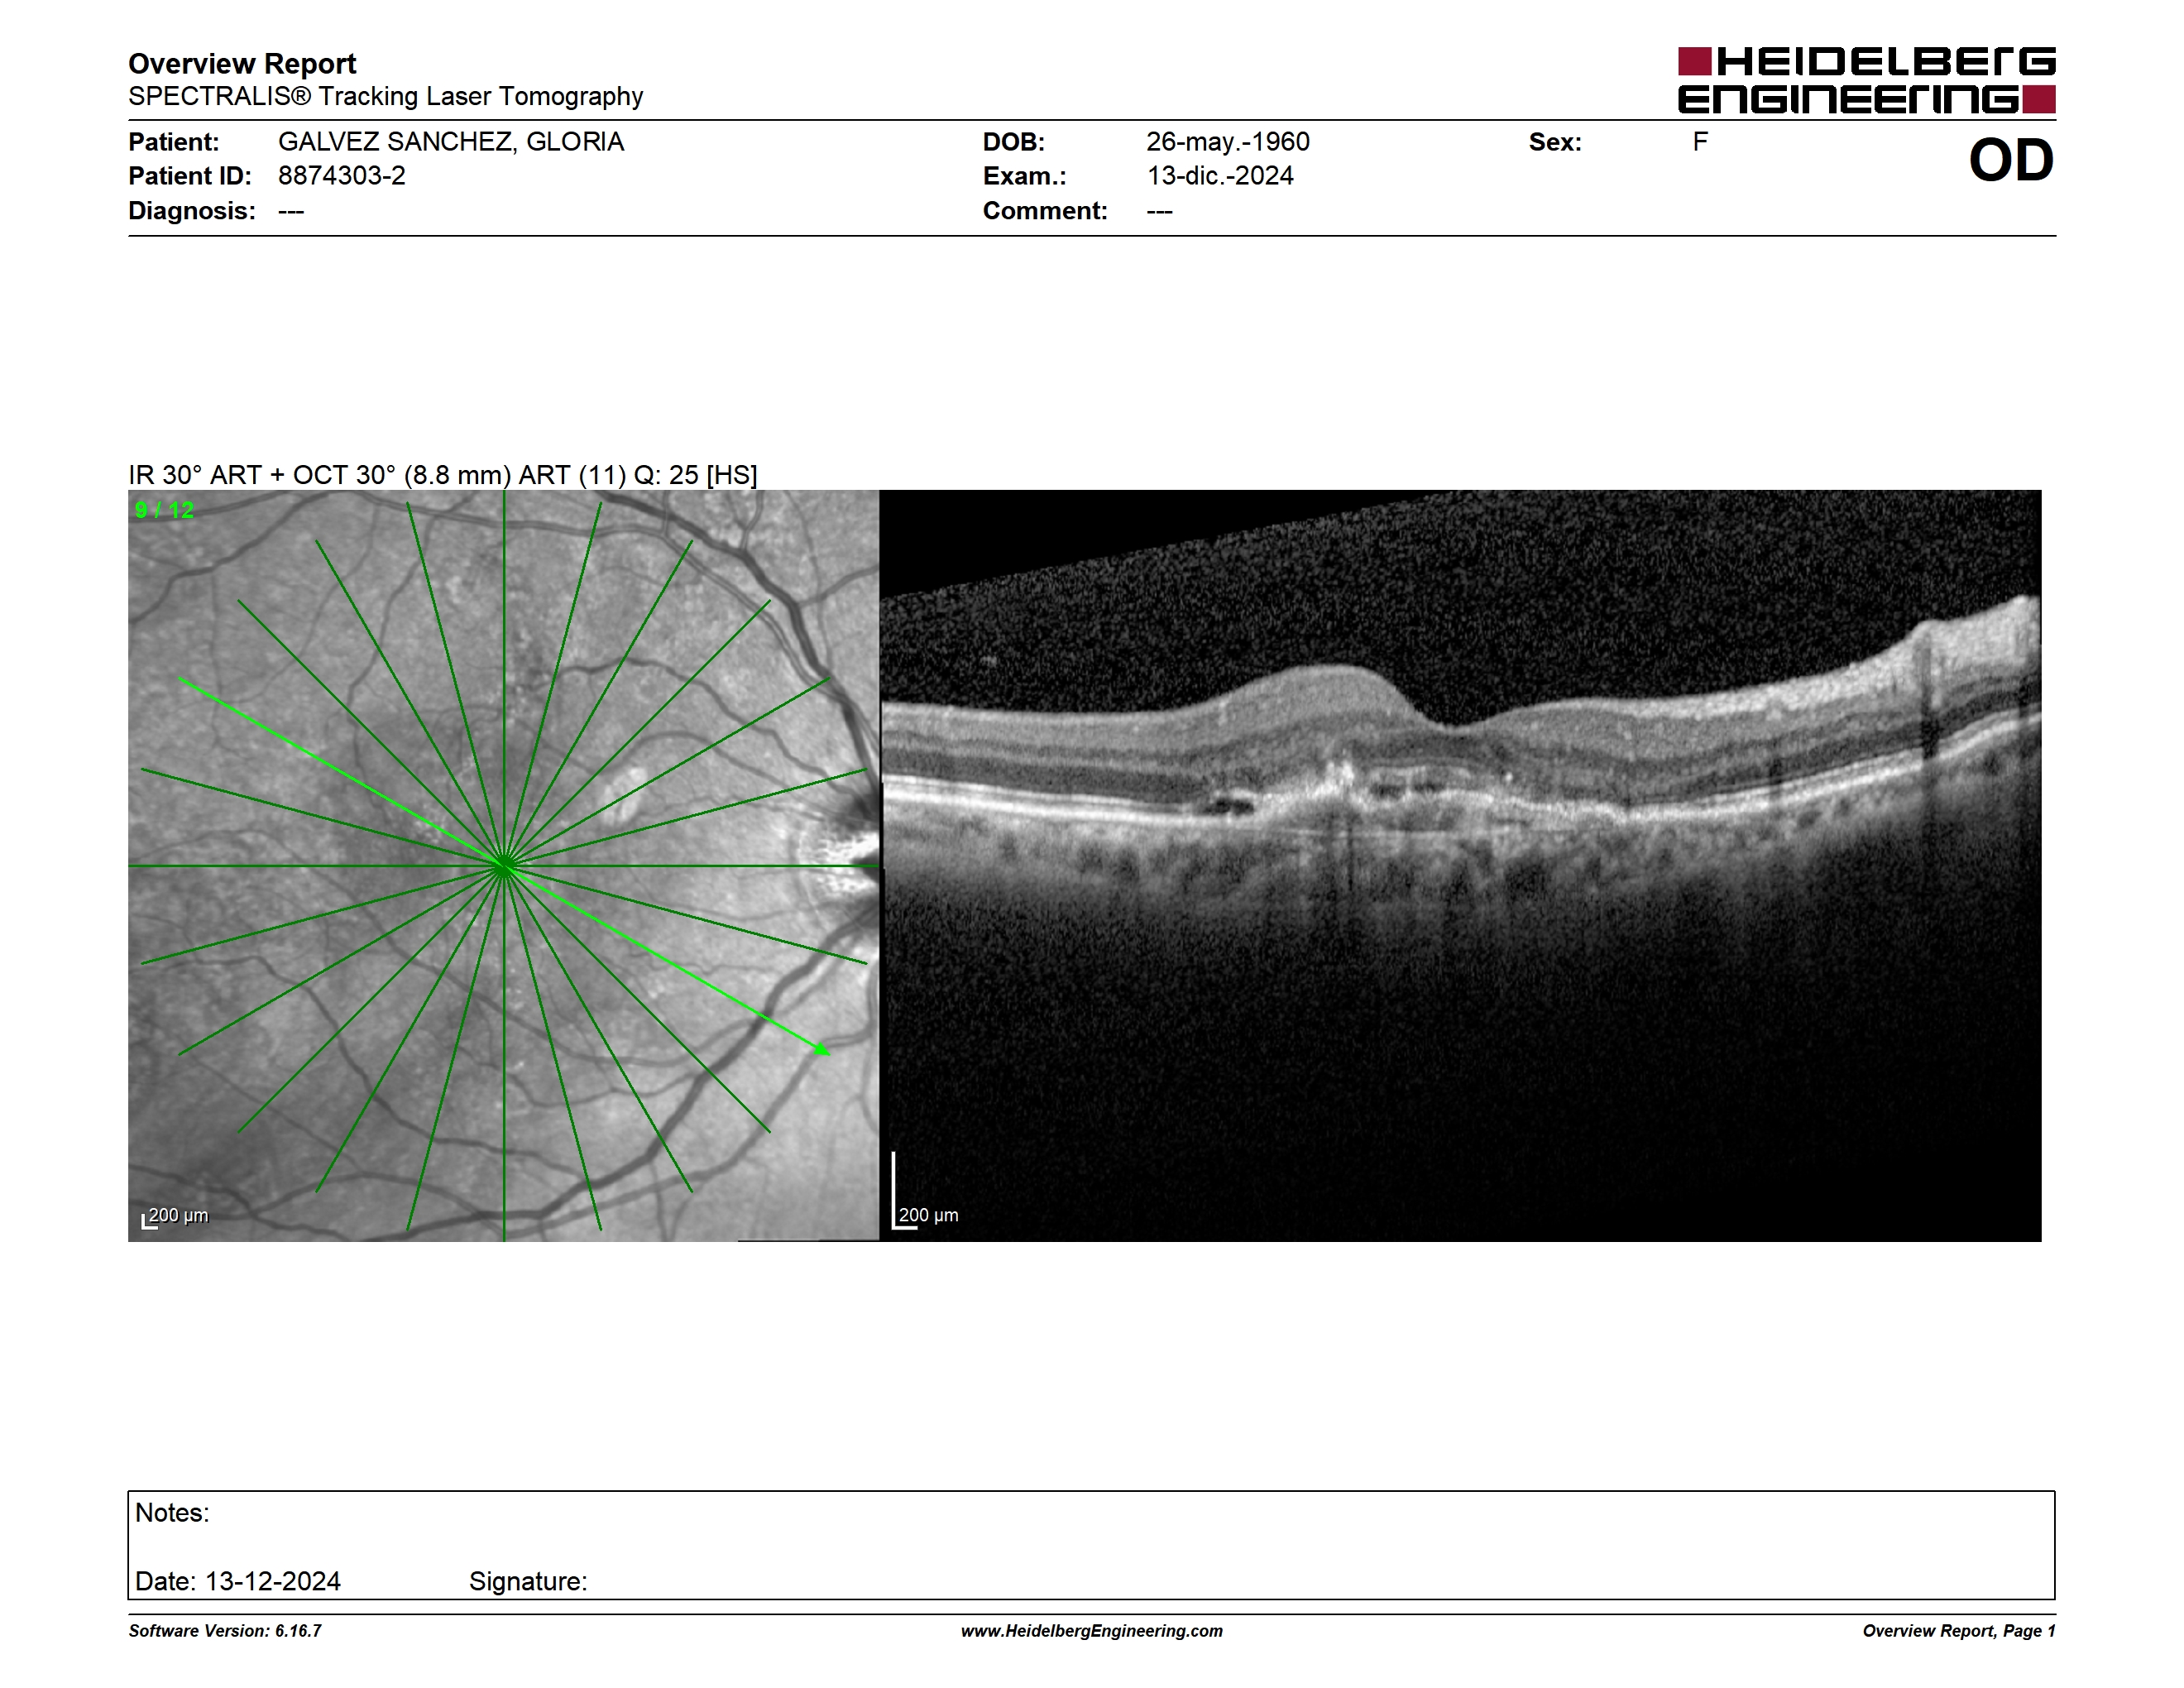Click Software Version: 6.16.7 footer
This screenshot has height=1688, width=2184.
pyautogui.click(x=225, y=1631)
